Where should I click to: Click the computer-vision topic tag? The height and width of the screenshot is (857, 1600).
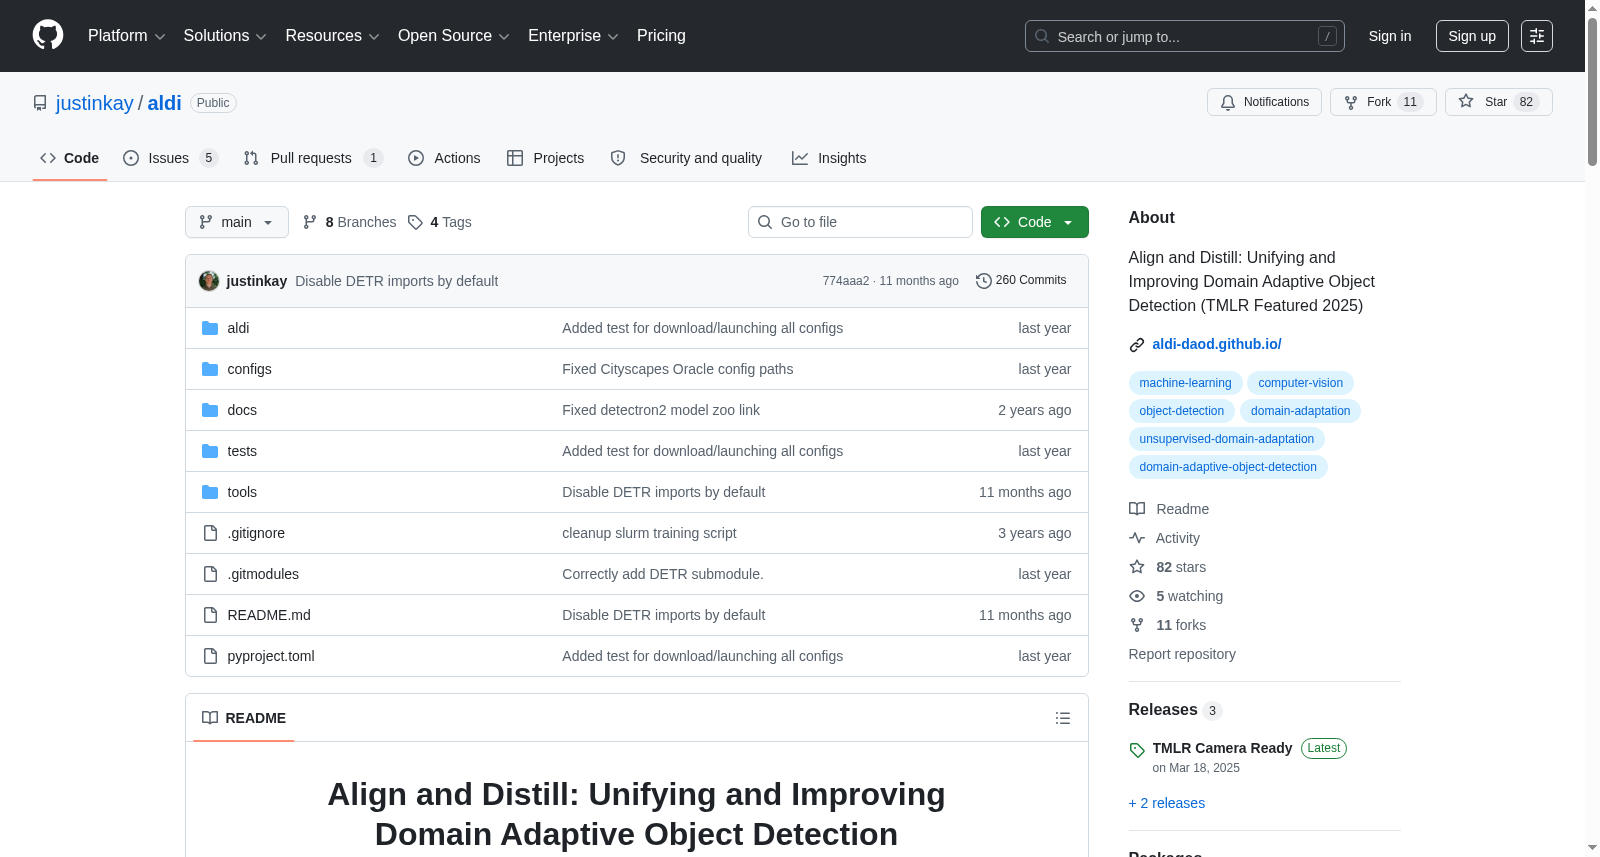(x=1301, y=383)
